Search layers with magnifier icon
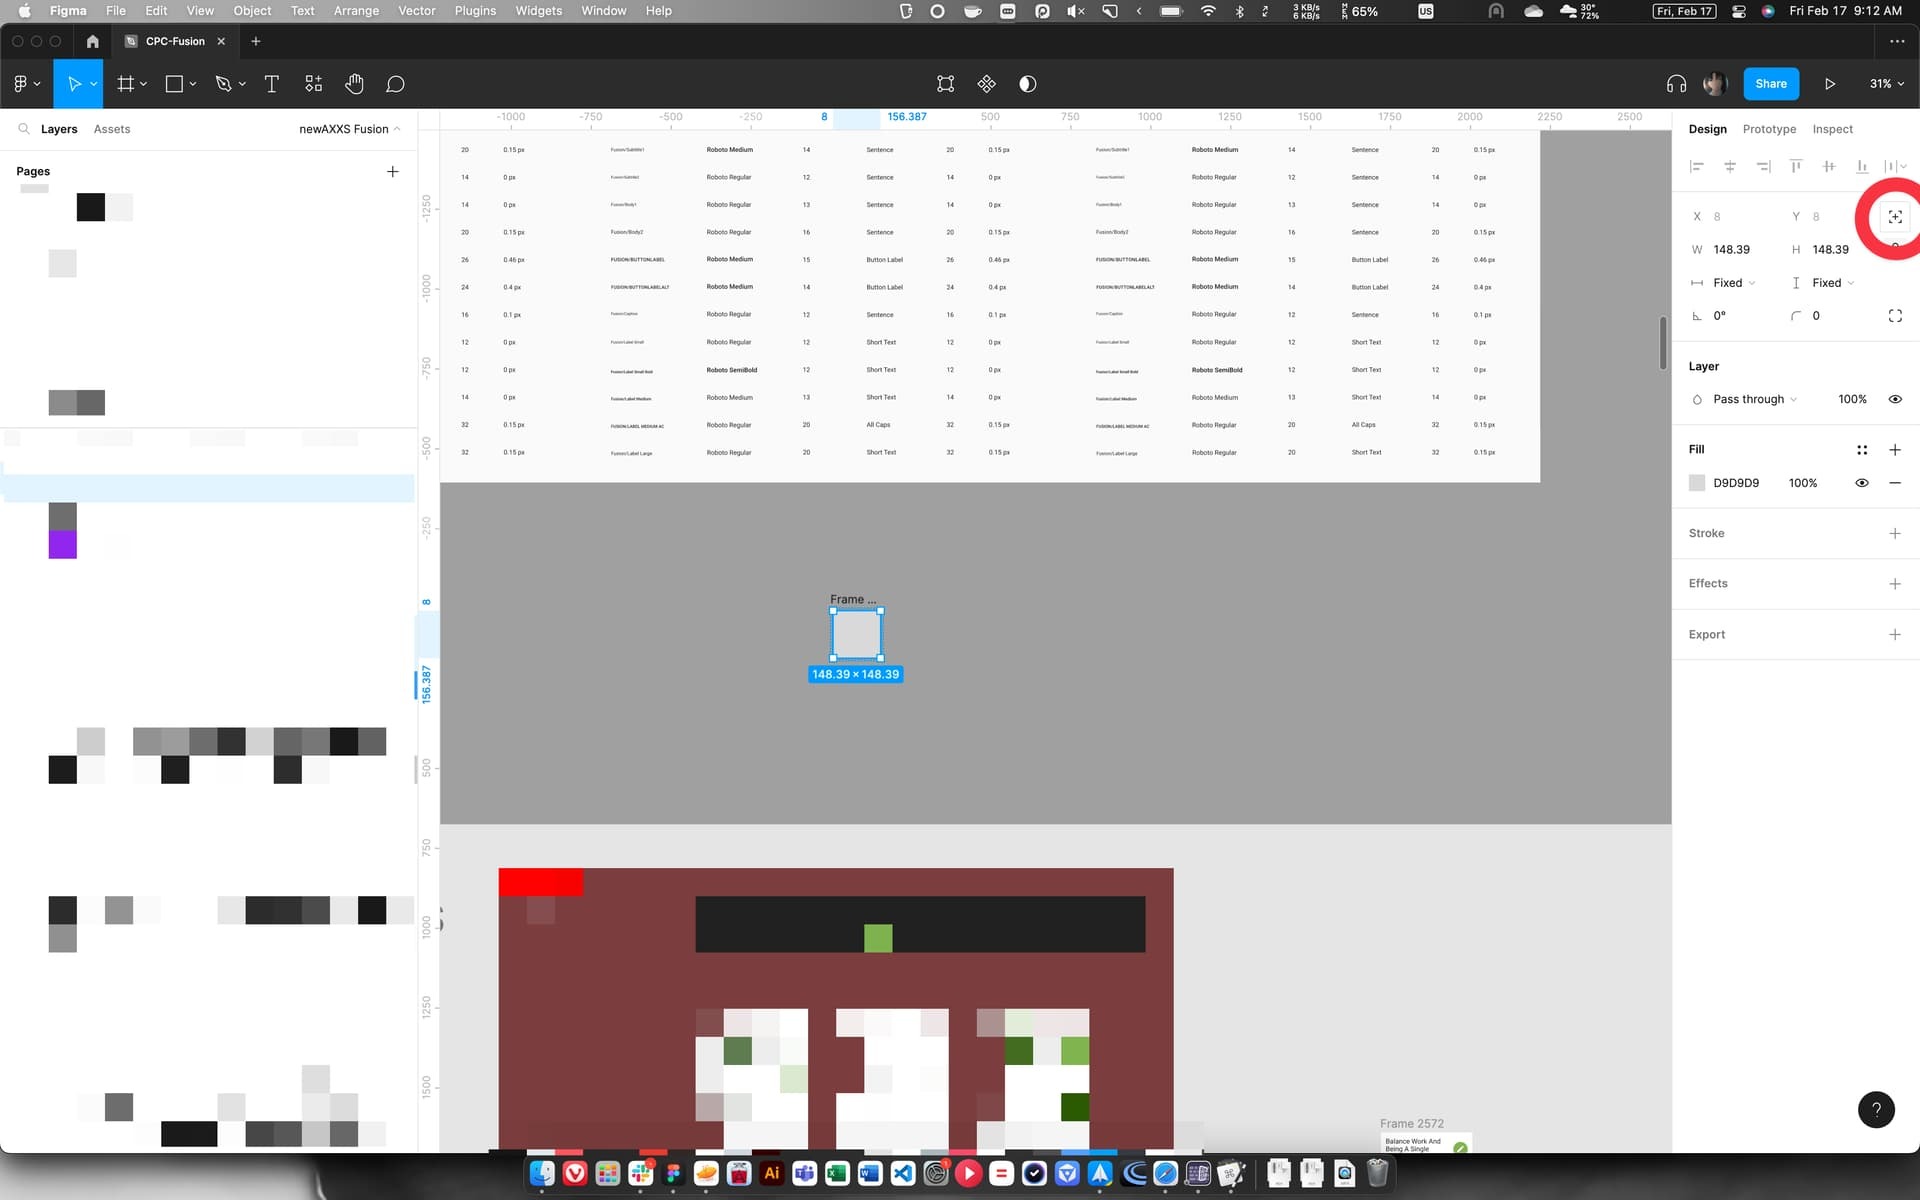Viewport: 1920px width, 1200px height. point(24,129)
